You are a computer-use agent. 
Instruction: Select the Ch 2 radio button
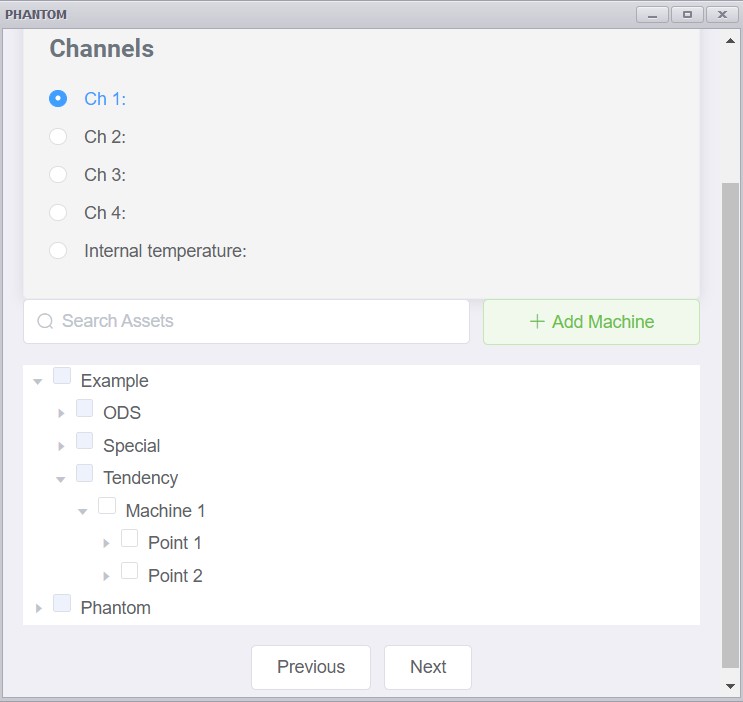pyautogui.click(x=58, y=137)
